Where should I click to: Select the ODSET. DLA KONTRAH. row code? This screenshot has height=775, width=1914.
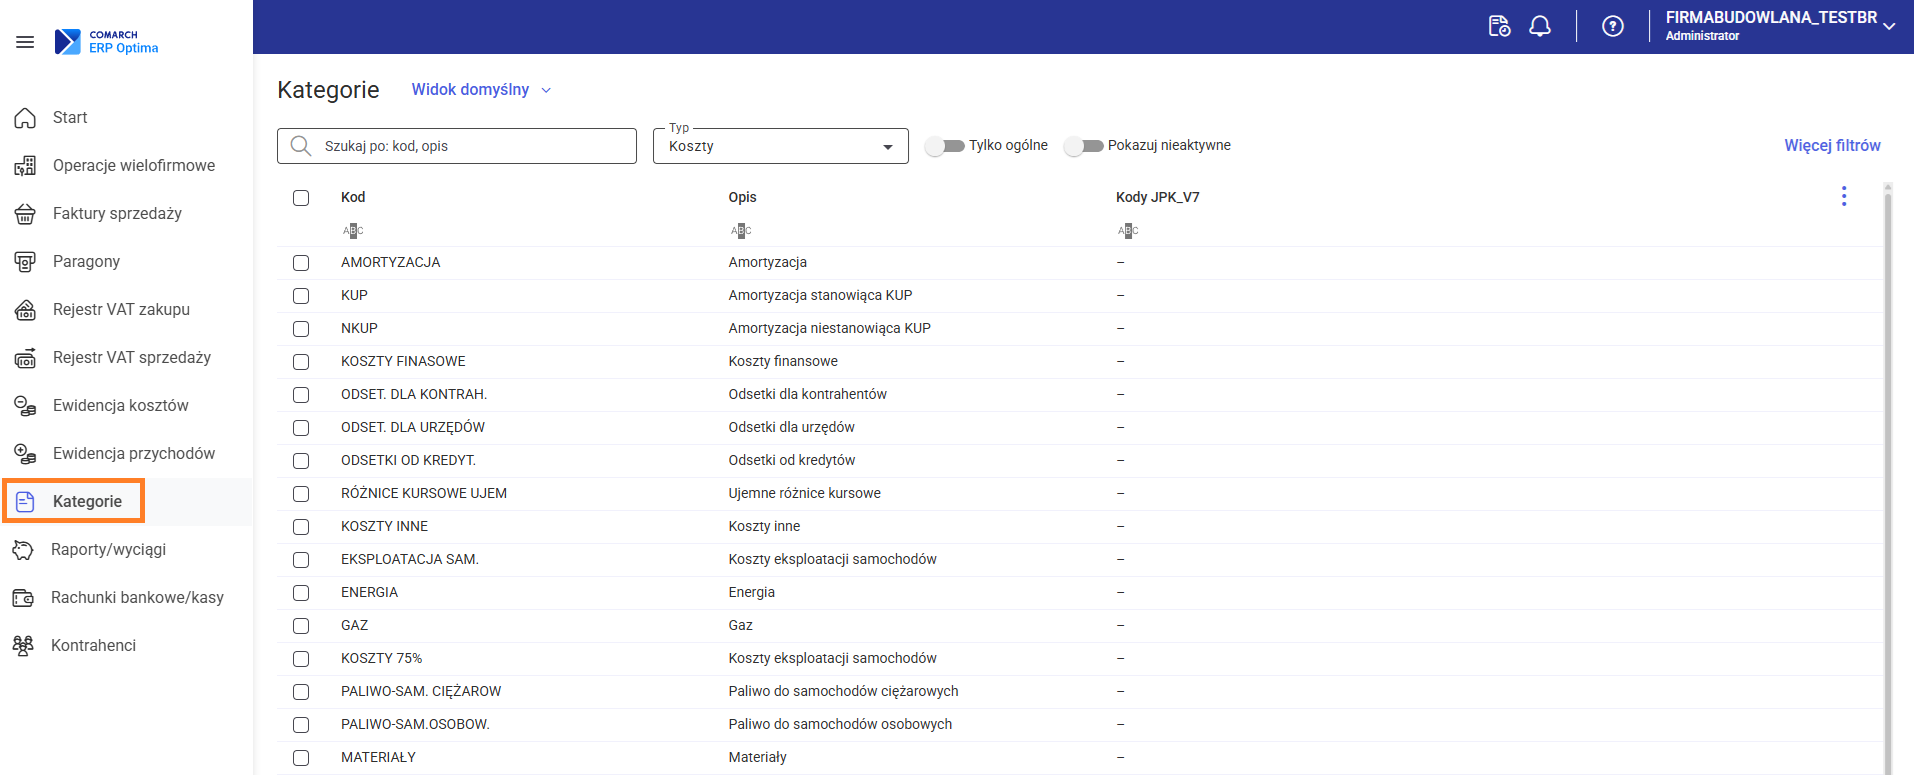click(x=414, y=394)
